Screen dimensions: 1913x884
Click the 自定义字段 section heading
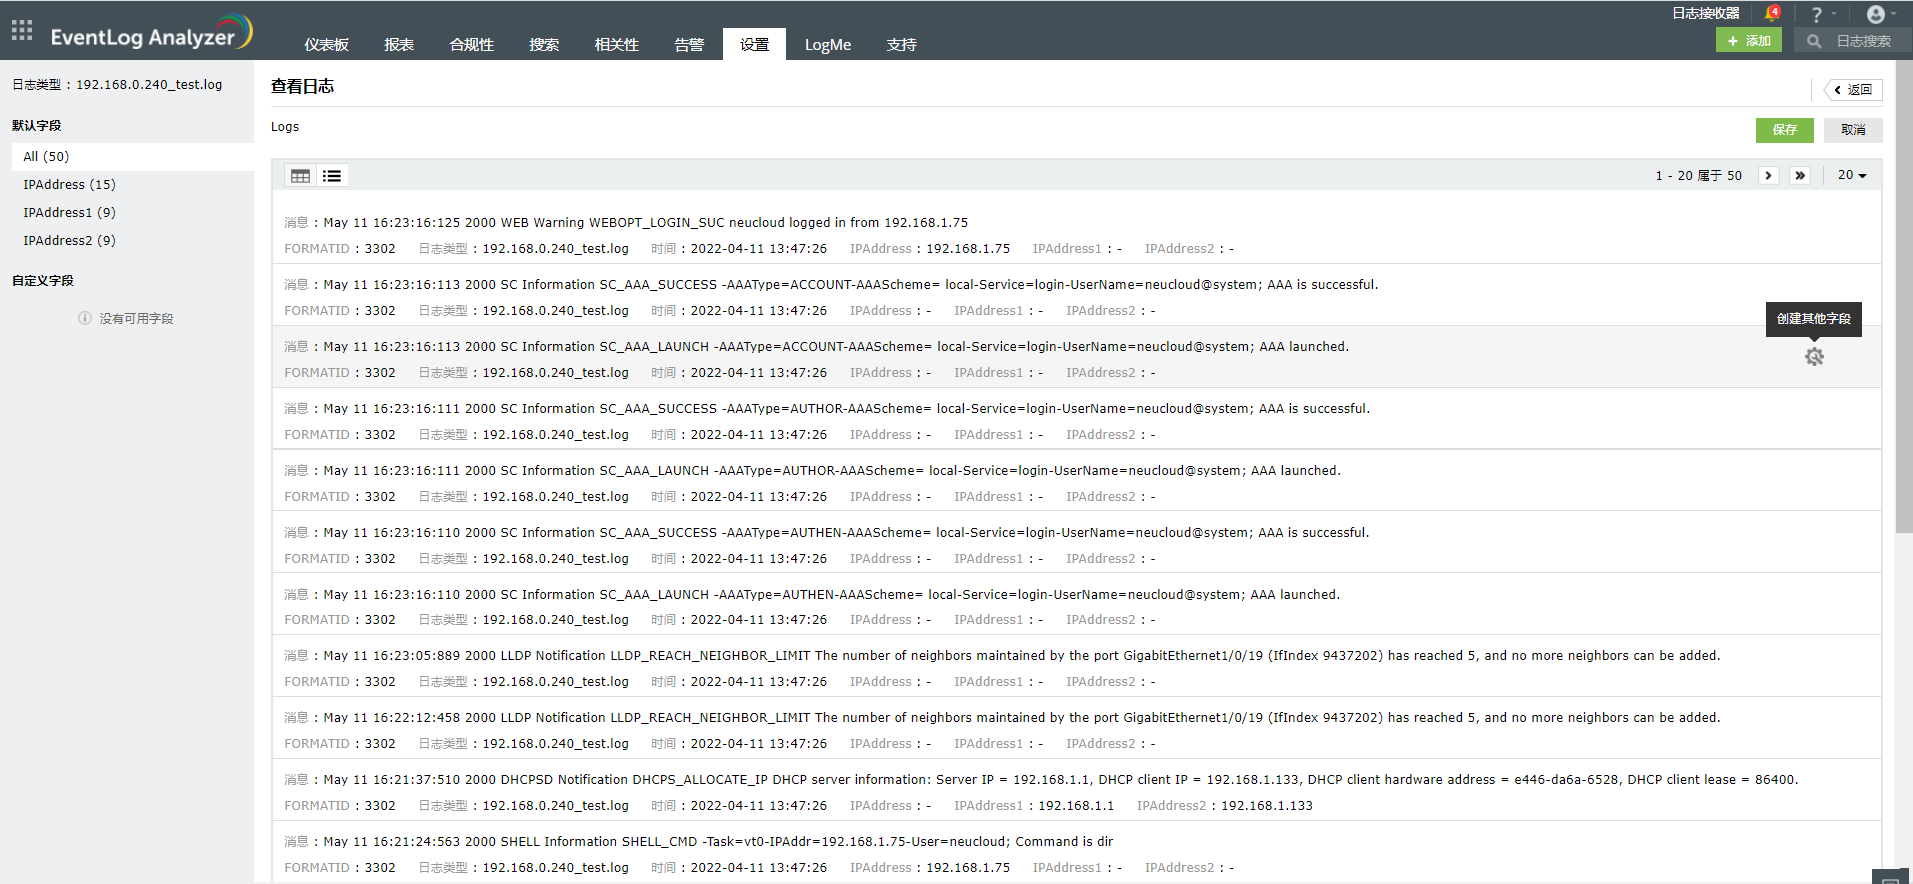[x=43, y=281]
